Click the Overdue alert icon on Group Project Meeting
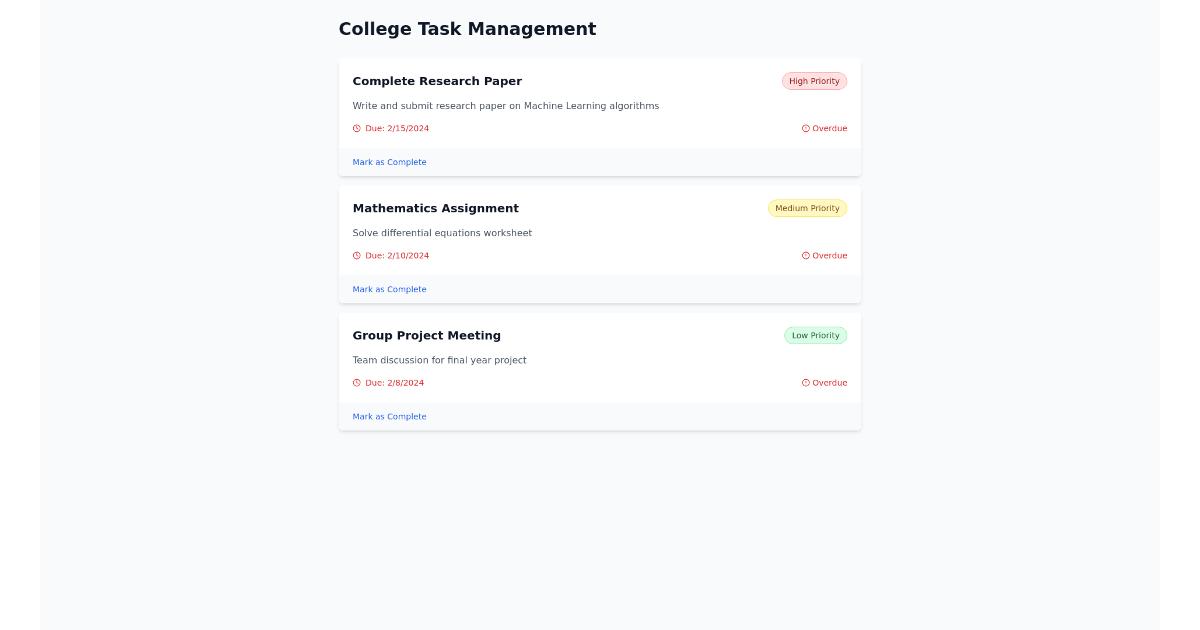 [x=805, y=382]
